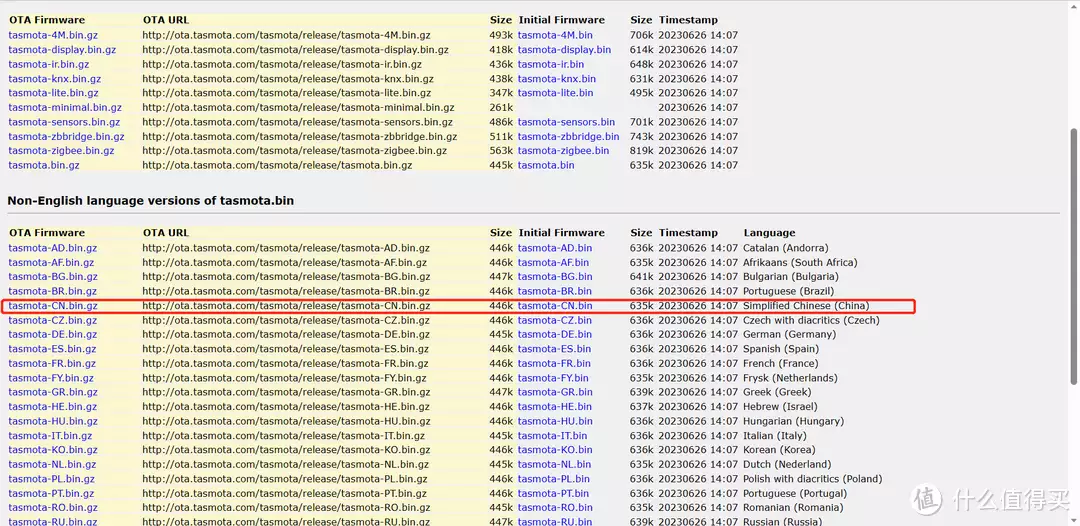Open the tasmota-BG.bin.gz OTA link

53,277
